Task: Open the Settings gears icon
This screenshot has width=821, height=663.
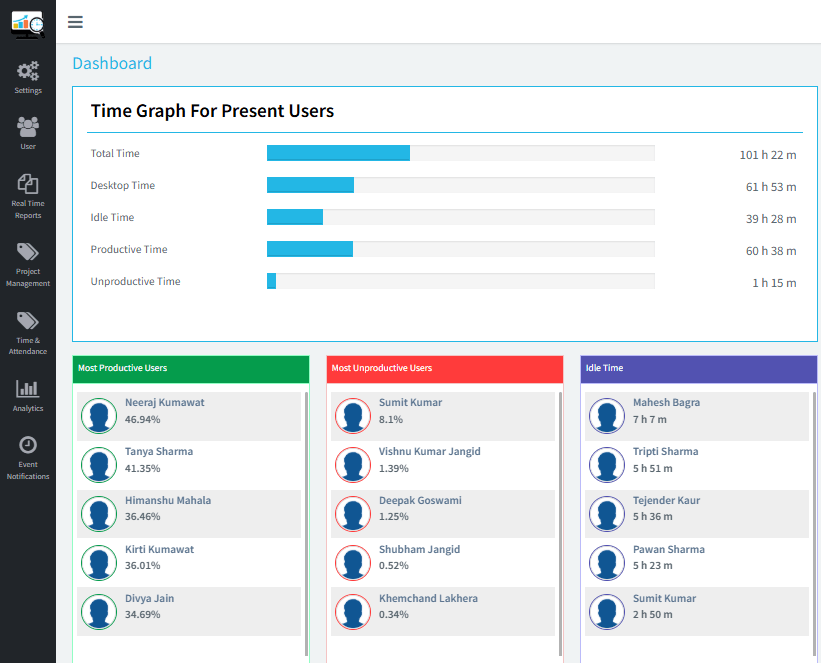Action: (28, 71)
